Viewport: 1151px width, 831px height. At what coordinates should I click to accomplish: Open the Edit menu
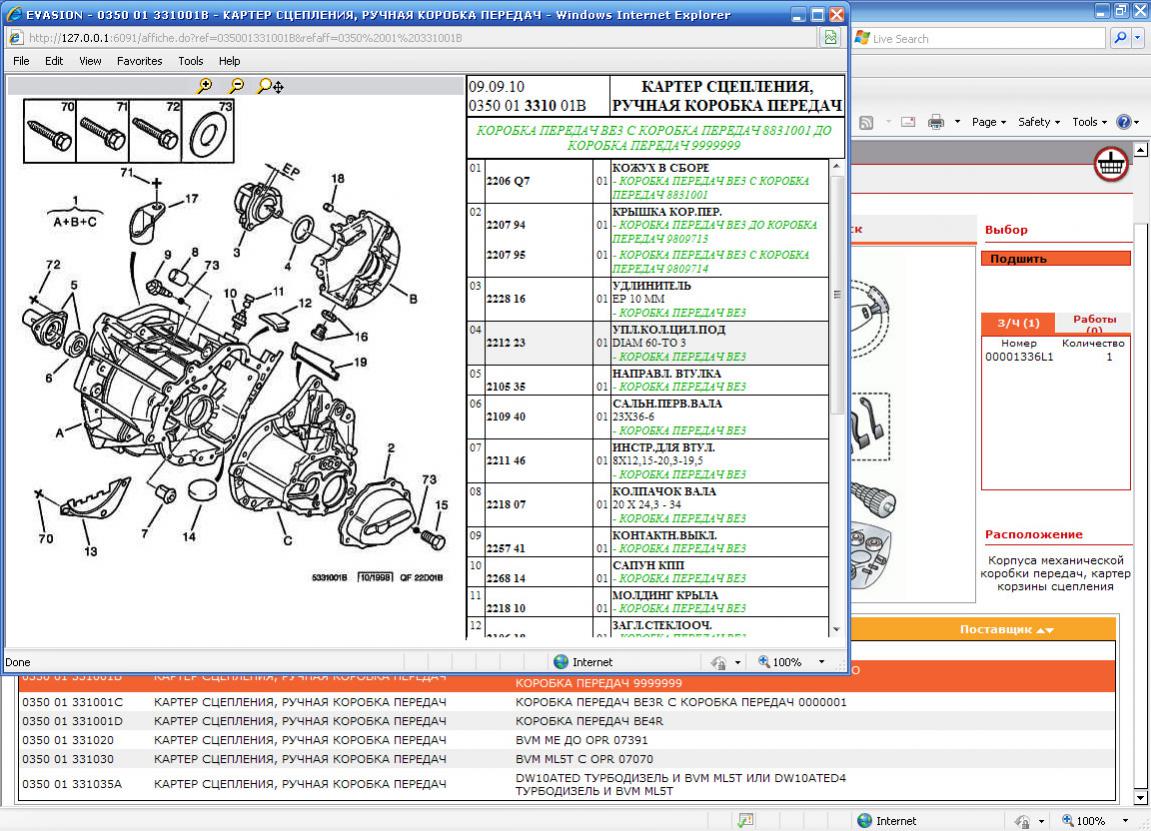tap(54, 61)
